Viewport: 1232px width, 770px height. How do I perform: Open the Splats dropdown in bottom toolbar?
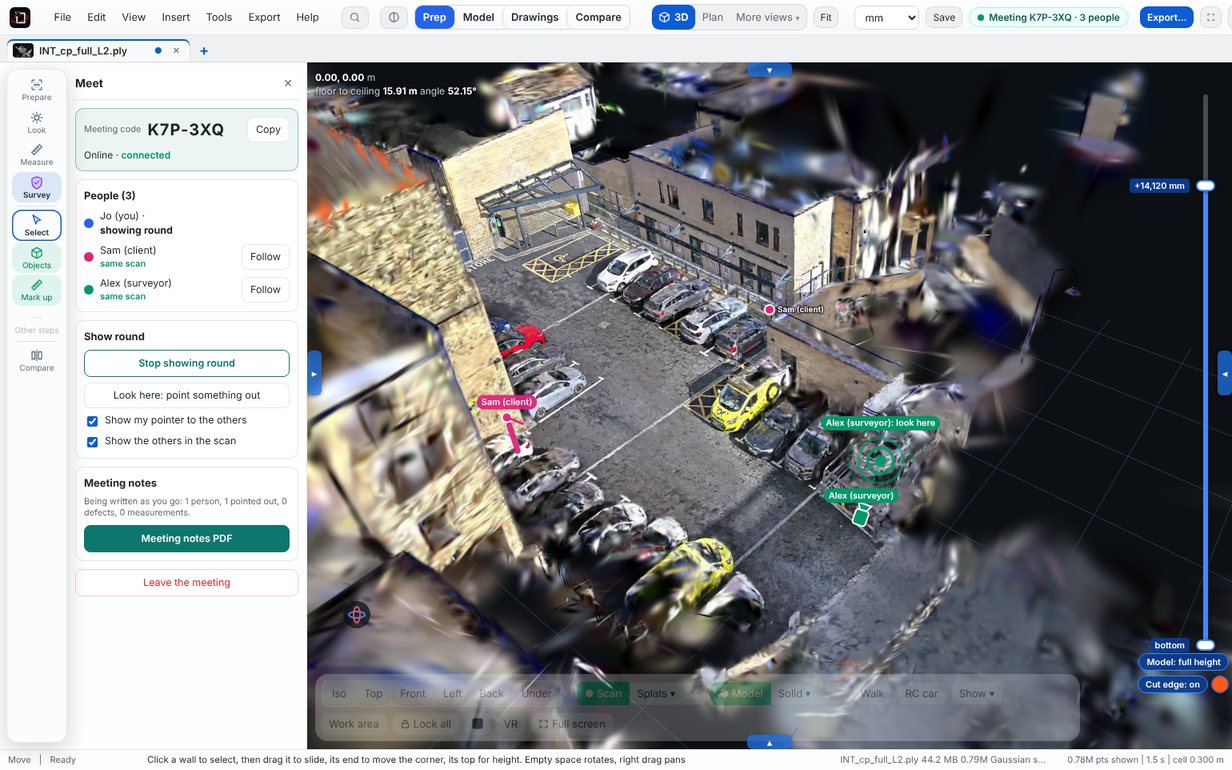(x=656, y=694)
